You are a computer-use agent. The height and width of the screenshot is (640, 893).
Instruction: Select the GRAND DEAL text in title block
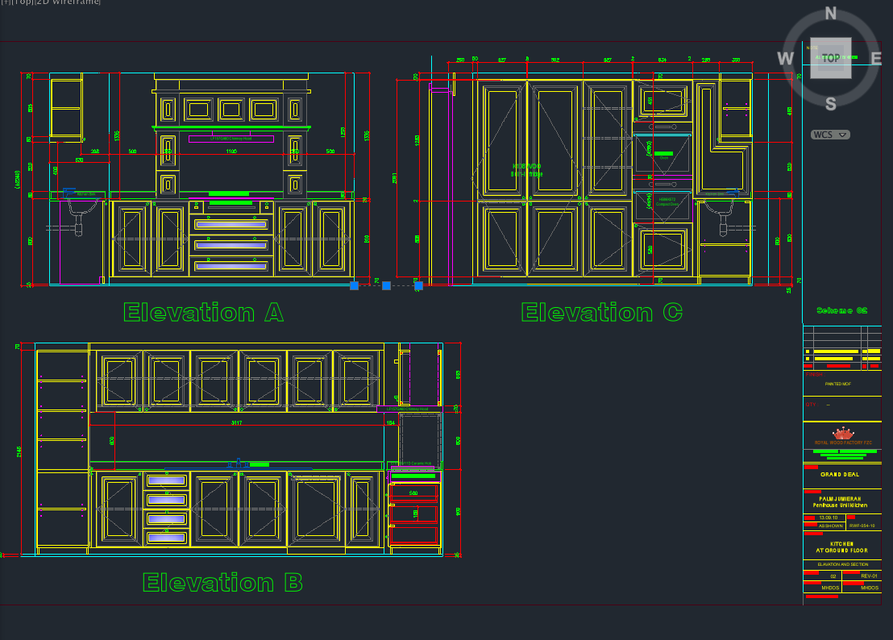(842, 475)
